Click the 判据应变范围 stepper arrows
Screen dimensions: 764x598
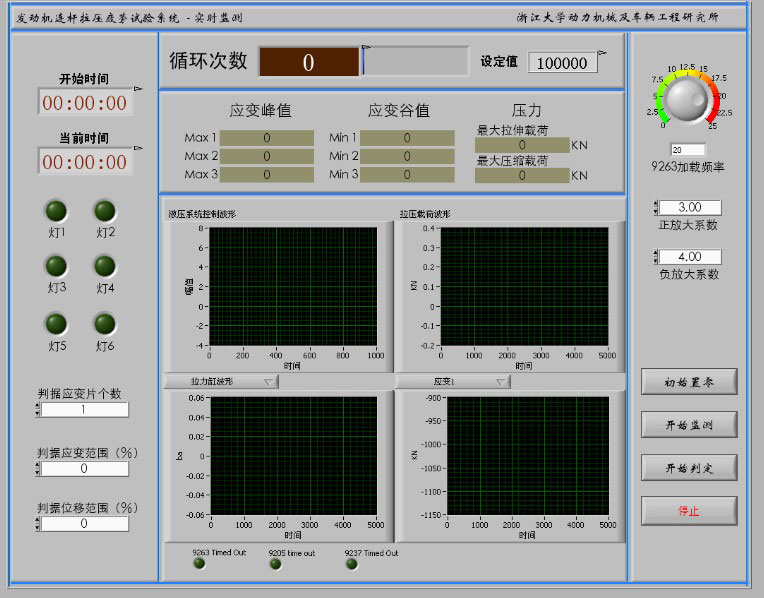[x=38, y=468]
